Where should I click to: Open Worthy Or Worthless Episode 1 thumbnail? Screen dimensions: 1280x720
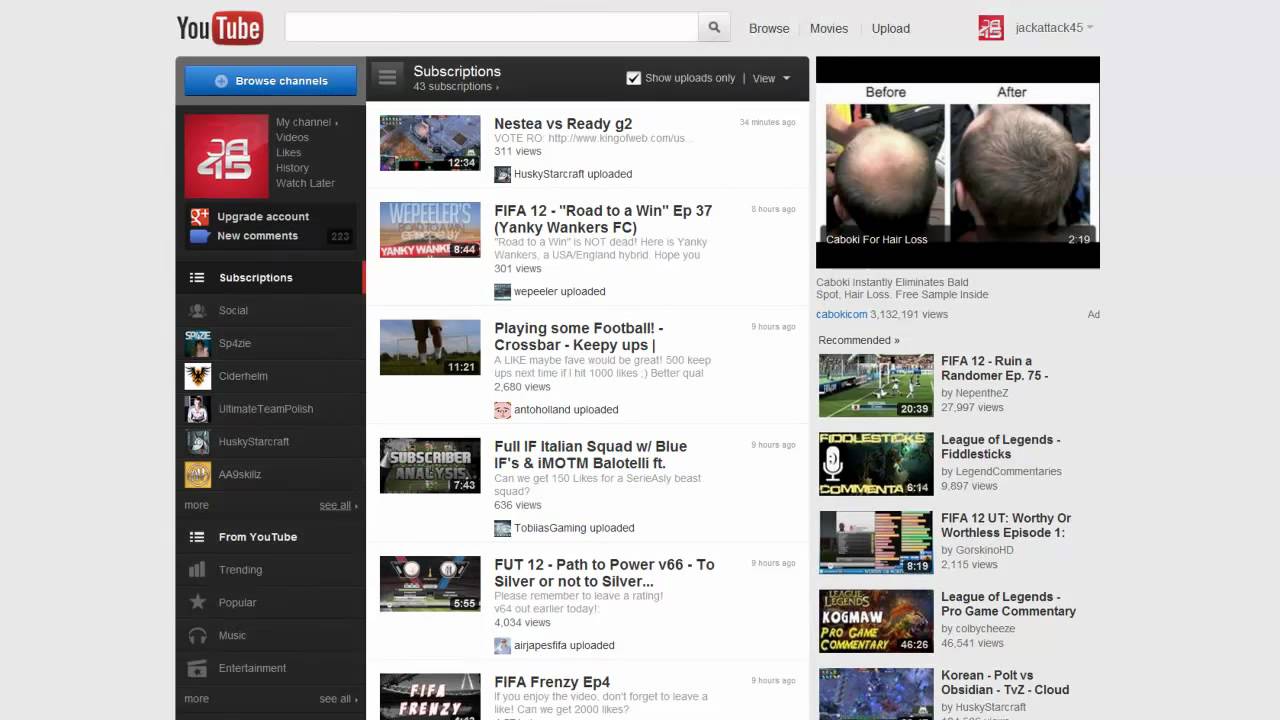876,542
